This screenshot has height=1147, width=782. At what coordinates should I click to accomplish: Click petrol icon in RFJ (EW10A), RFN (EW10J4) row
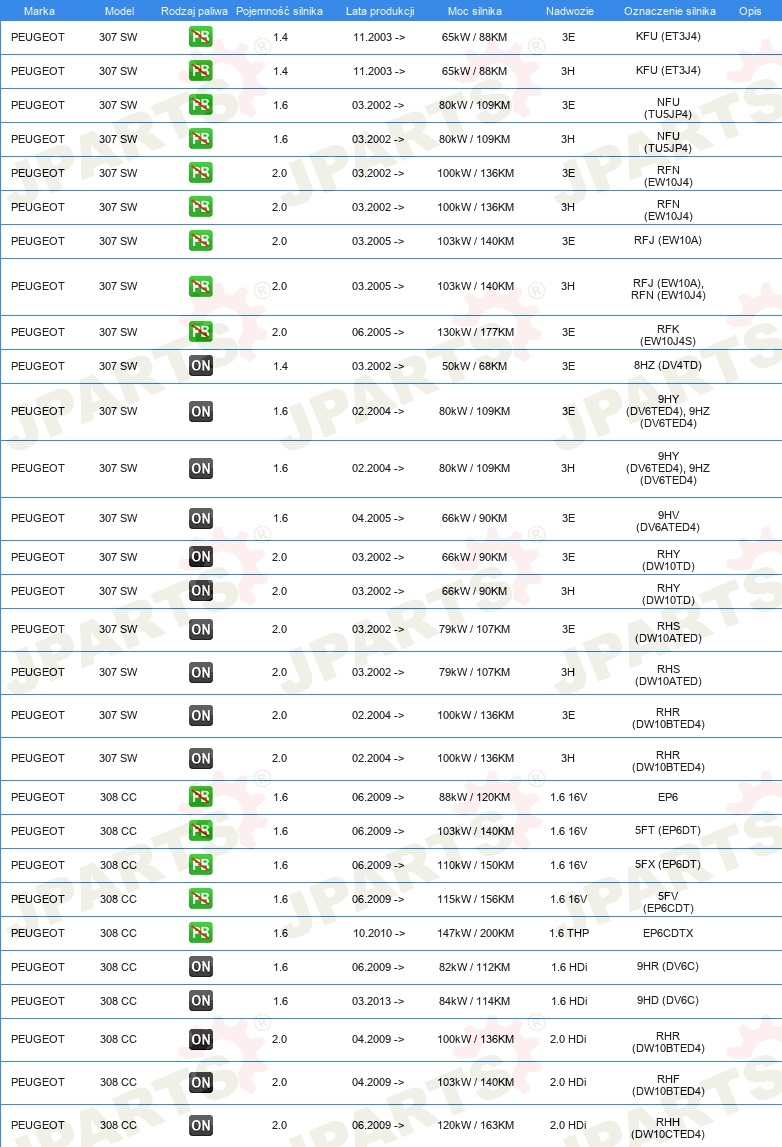[200, 287]
